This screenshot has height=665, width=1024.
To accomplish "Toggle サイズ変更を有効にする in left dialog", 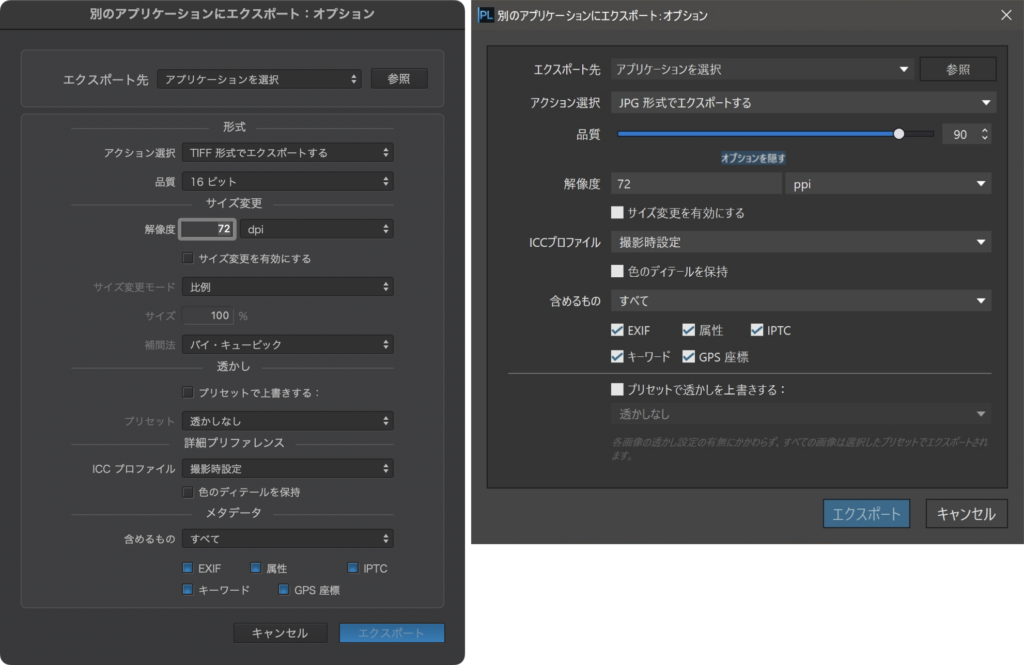I will (187, 258).
